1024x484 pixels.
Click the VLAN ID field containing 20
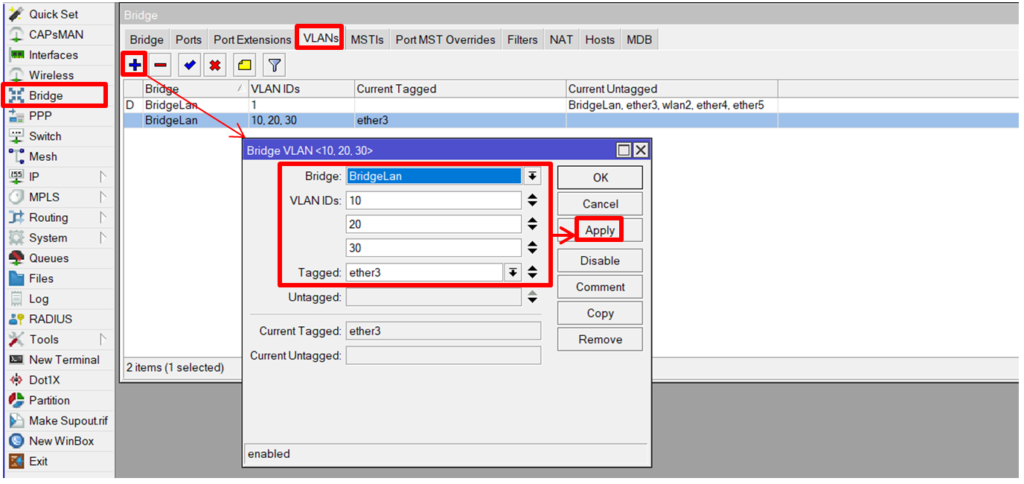click(x=432, y=224)
